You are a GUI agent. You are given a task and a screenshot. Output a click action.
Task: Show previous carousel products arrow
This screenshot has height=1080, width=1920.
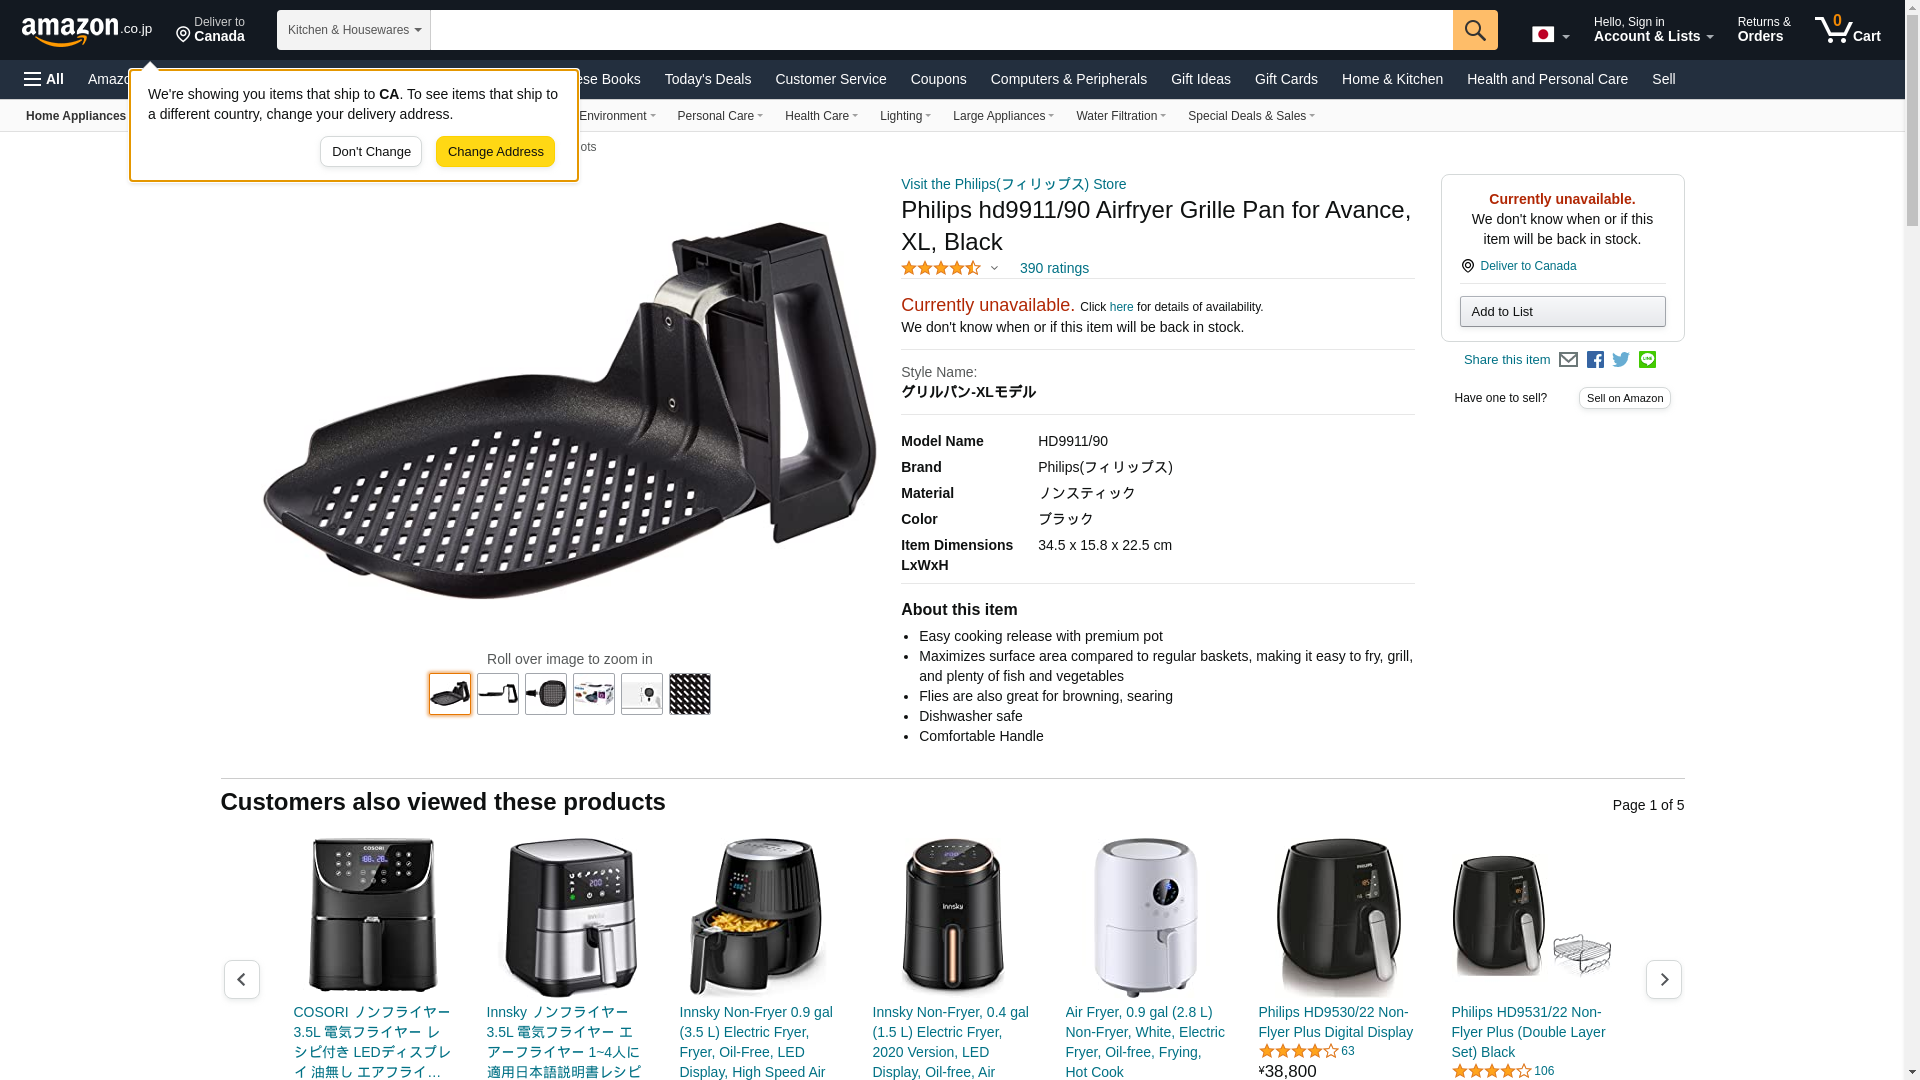242,980
